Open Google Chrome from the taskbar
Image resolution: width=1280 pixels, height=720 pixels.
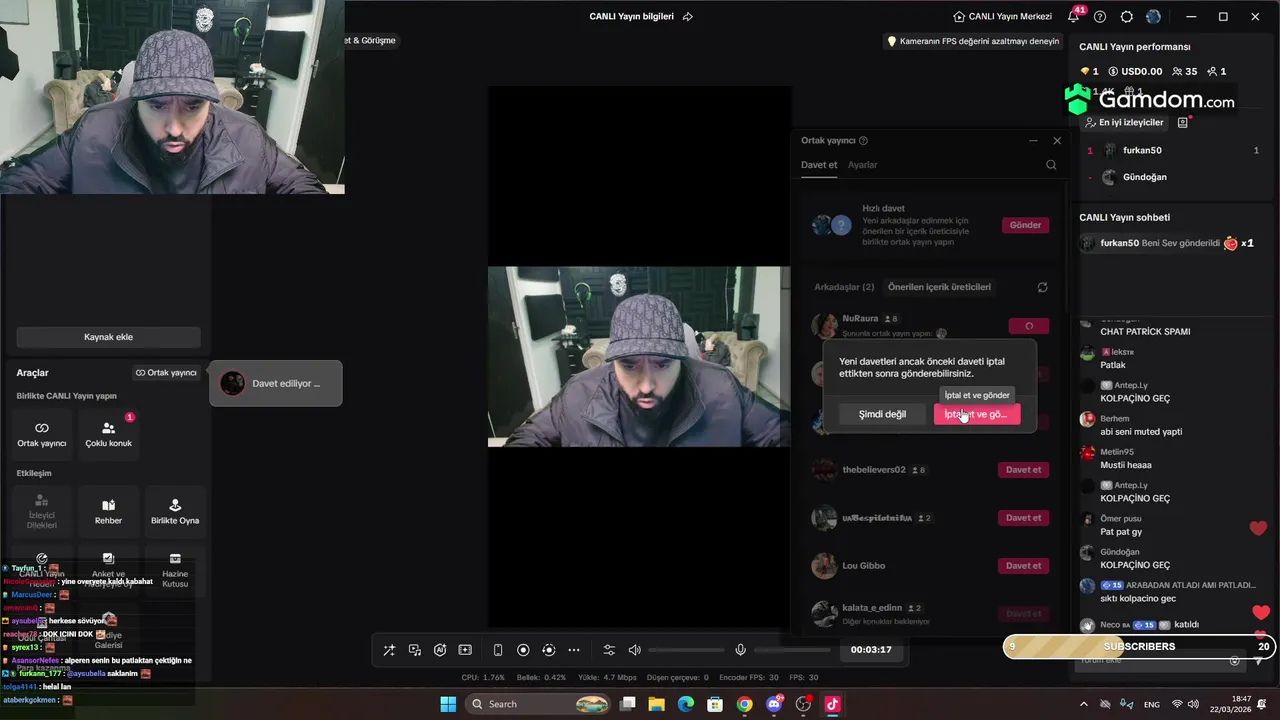click(x=744, y=704)
